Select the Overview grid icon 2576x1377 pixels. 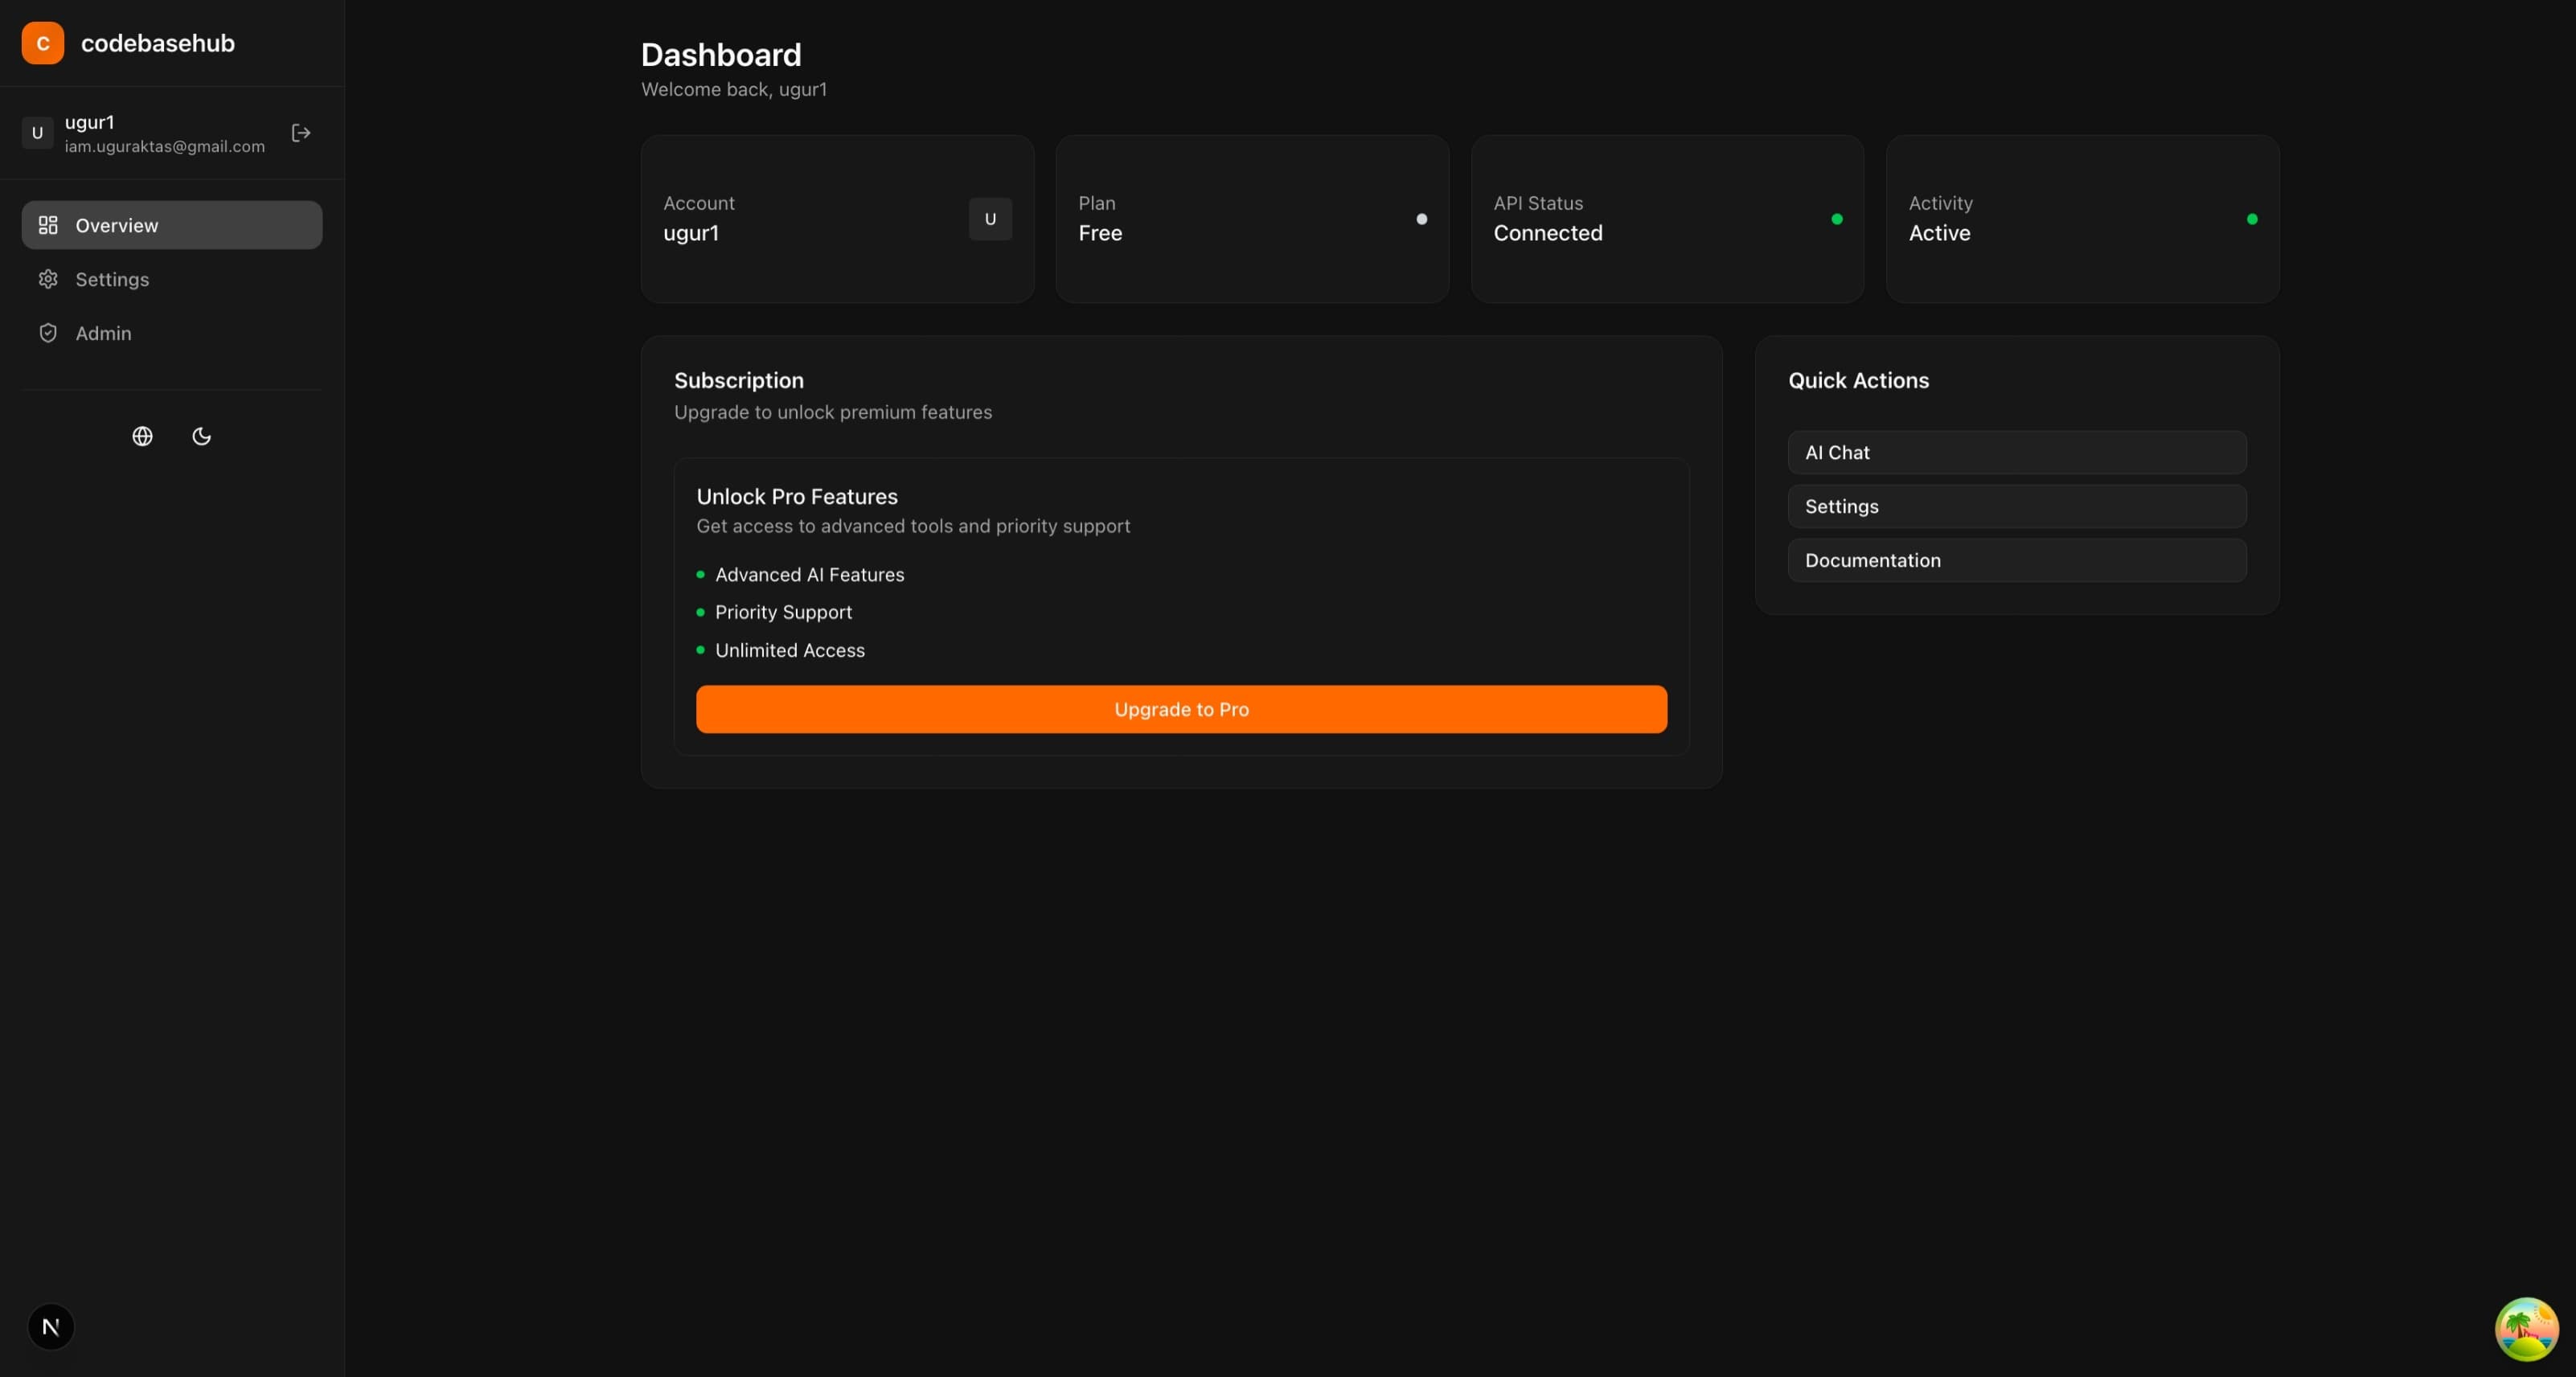point(49,225)
